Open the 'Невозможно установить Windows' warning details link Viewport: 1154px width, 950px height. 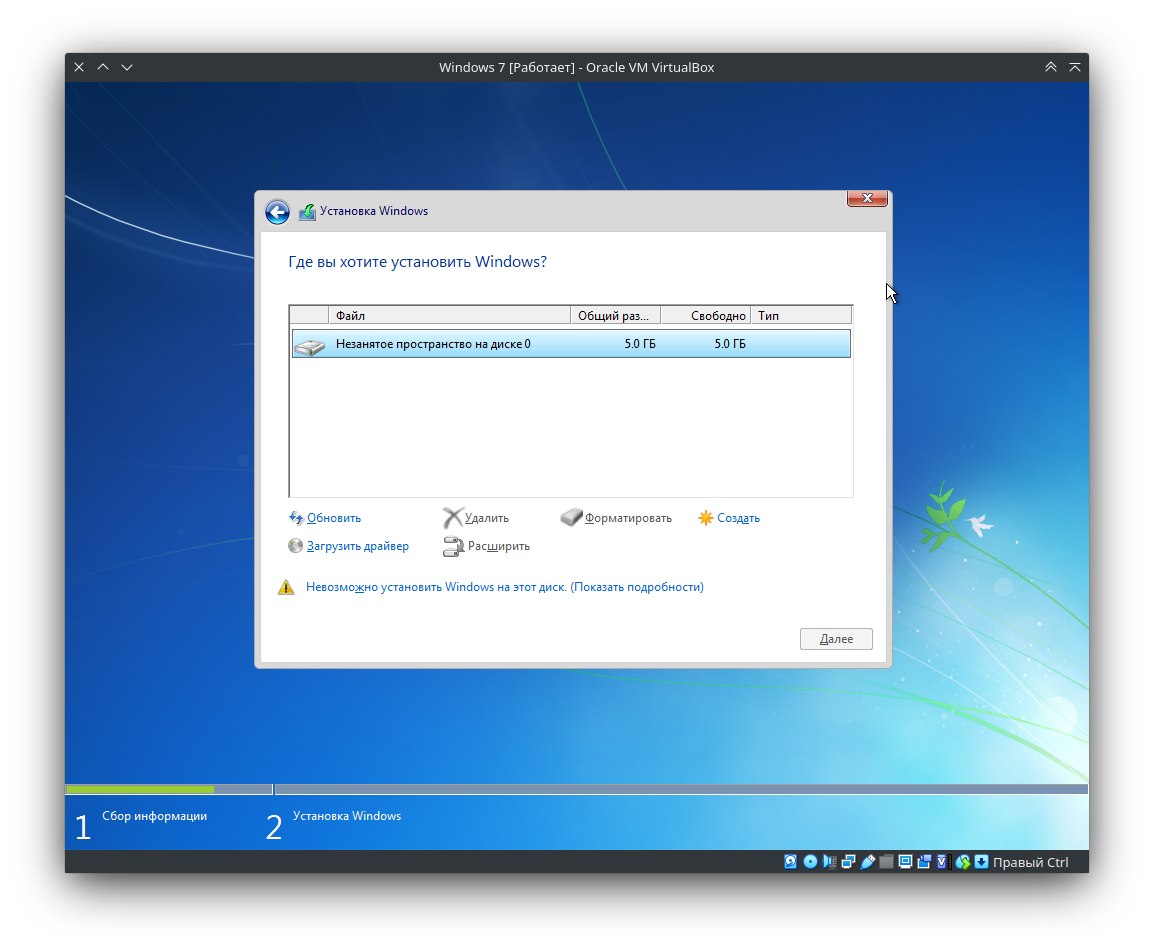click(x=504, y=587)
